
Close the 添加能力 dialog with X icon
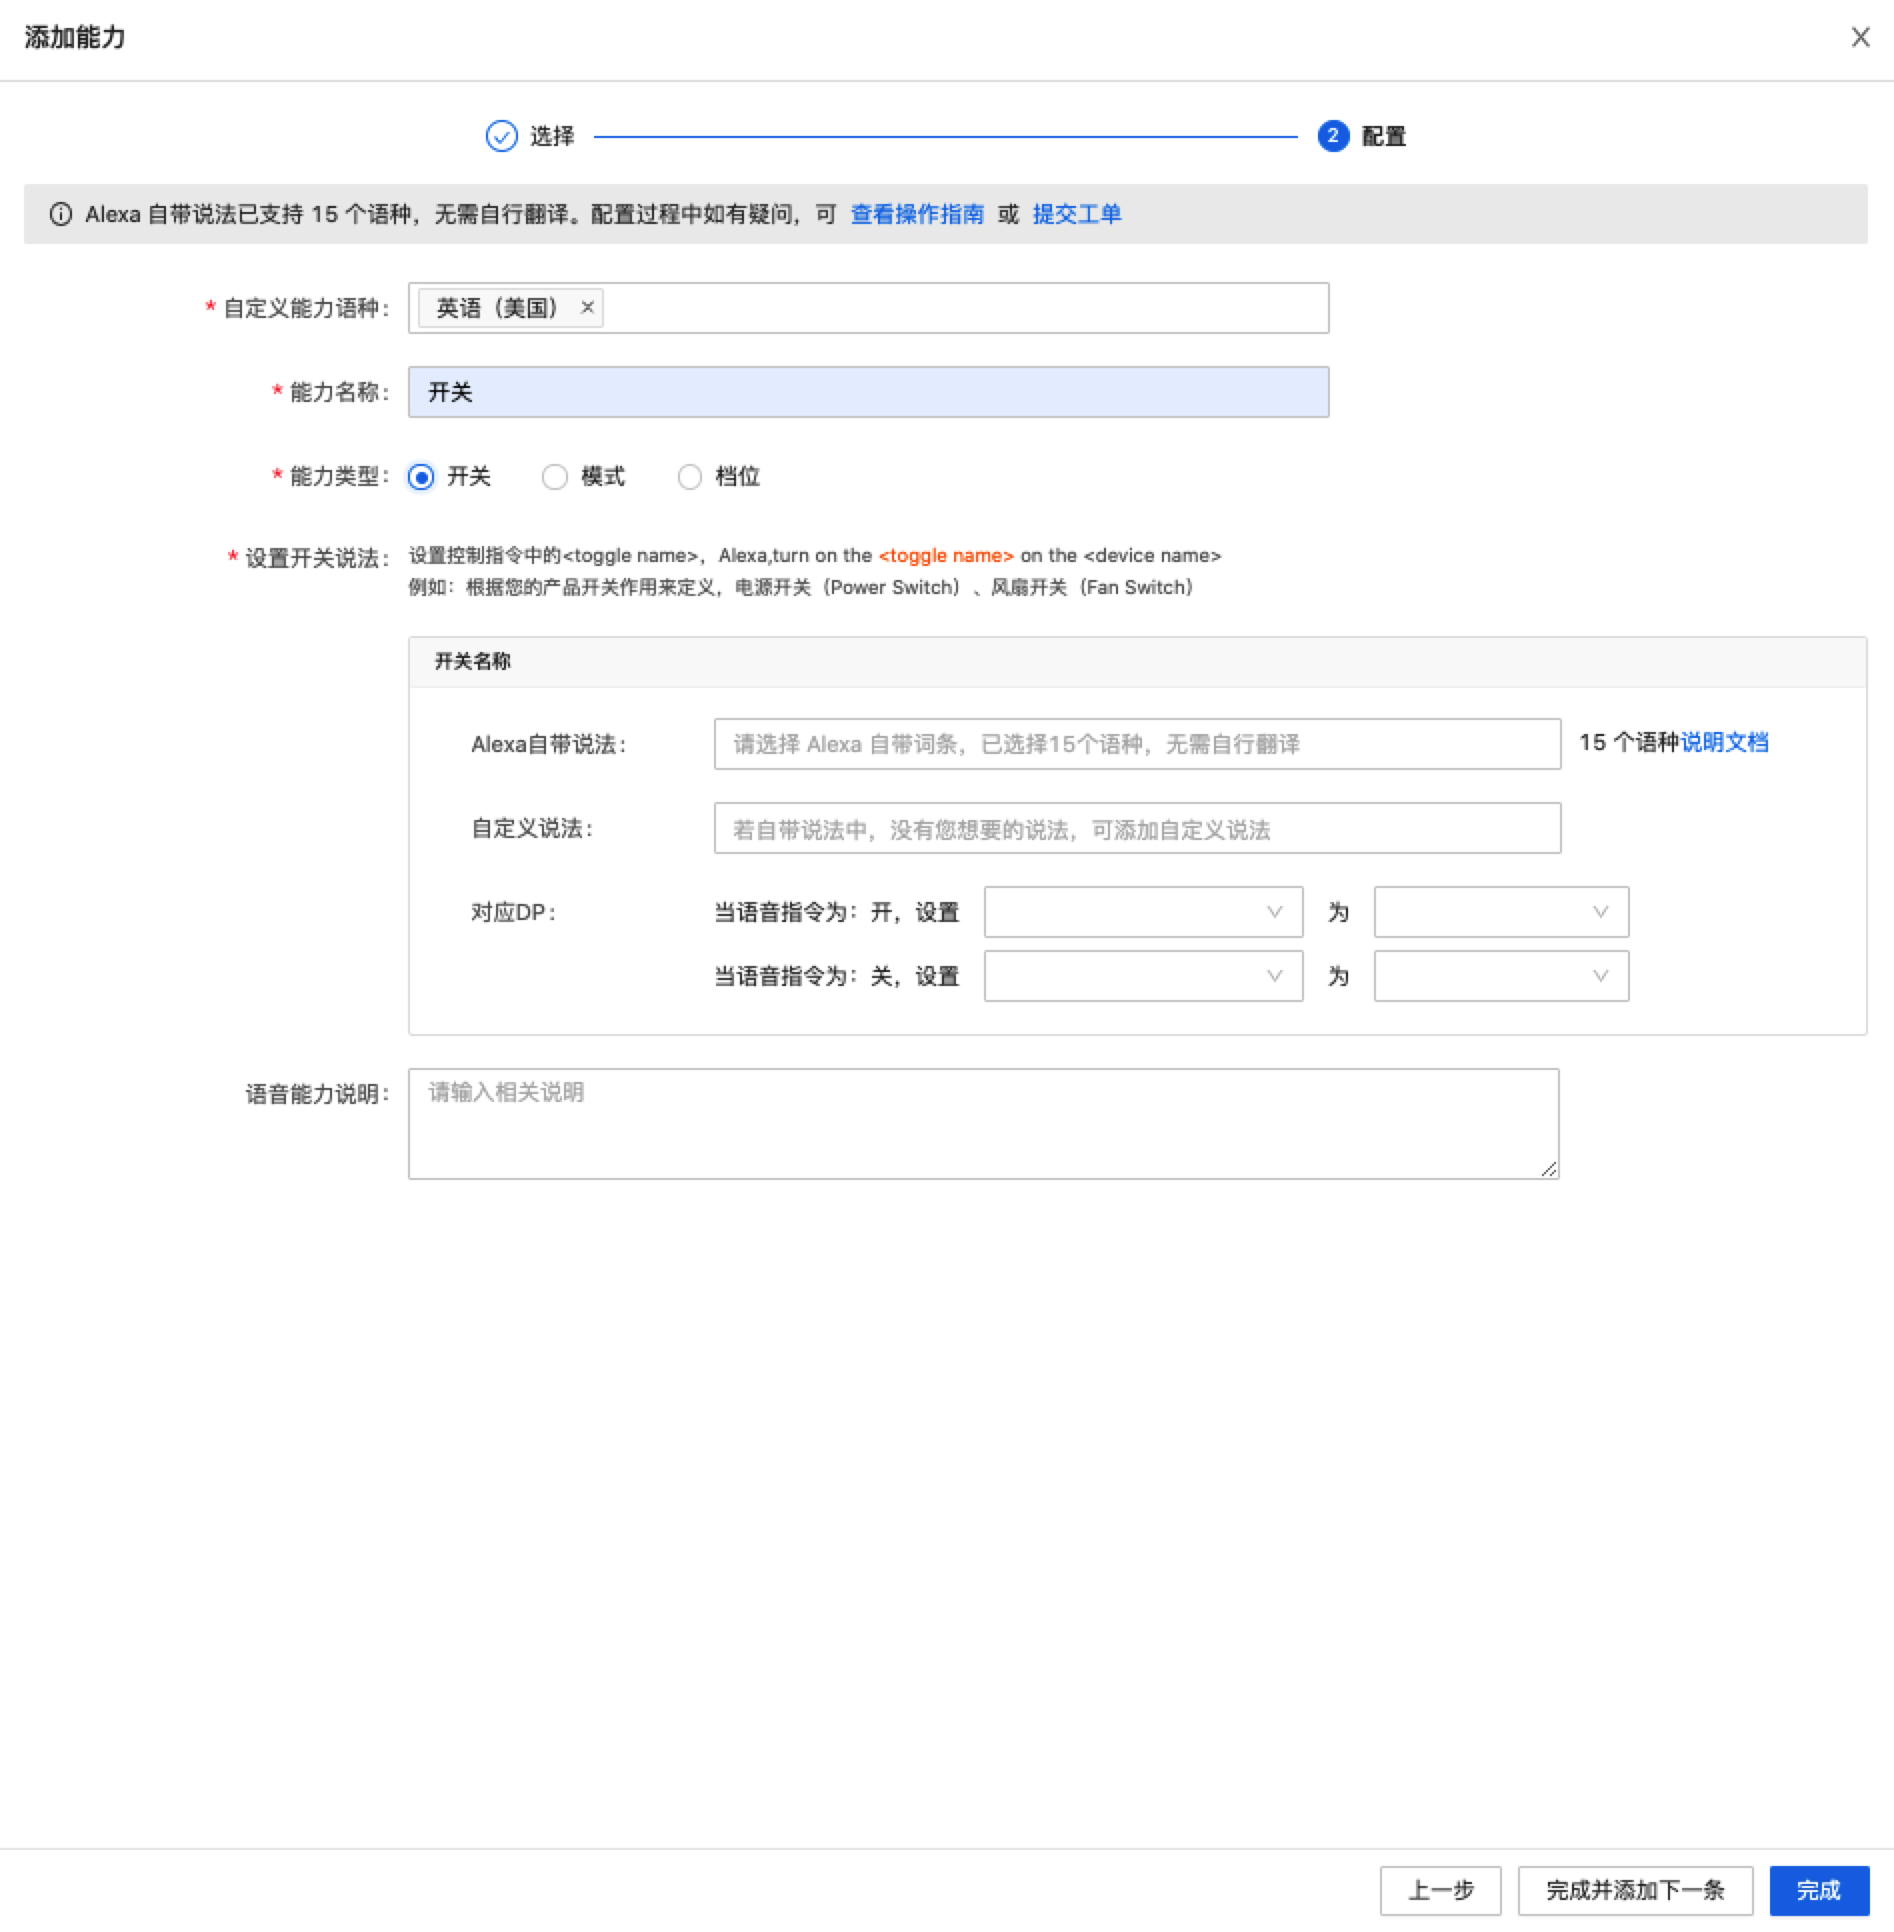(x=1860, y=37)
